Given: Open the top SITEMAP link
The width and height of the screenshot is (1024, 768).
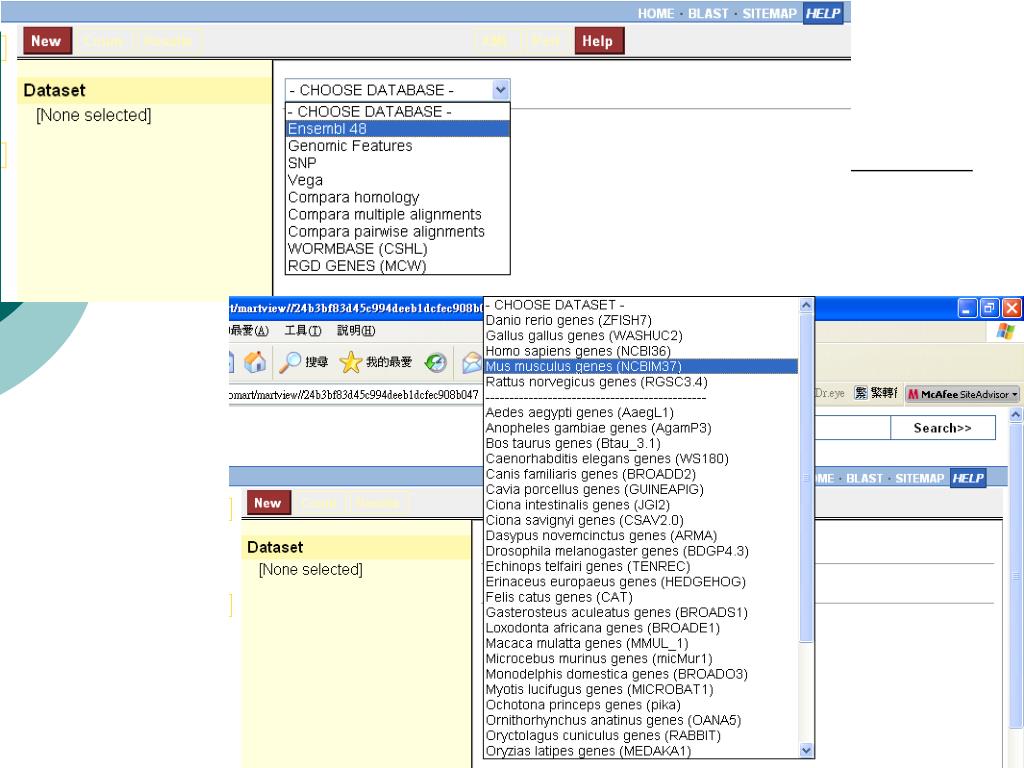Looking at the screenshot, I should click(x=769, y=13).
